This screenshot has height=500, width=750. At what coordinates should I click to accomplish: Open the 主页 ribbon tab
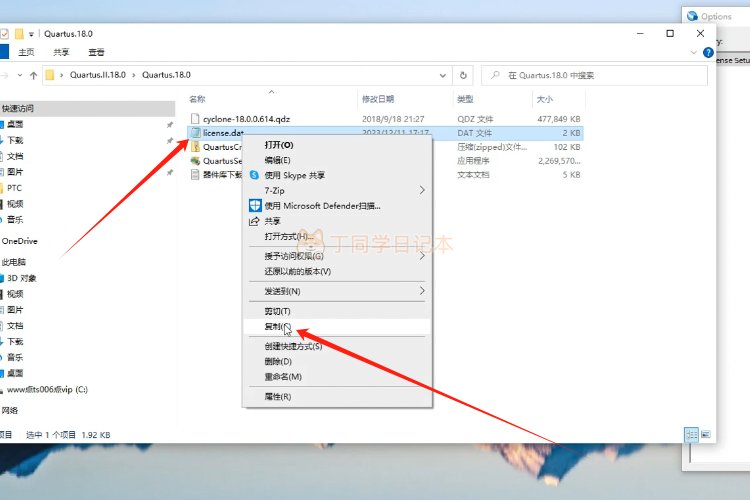(x=26, y=52)
